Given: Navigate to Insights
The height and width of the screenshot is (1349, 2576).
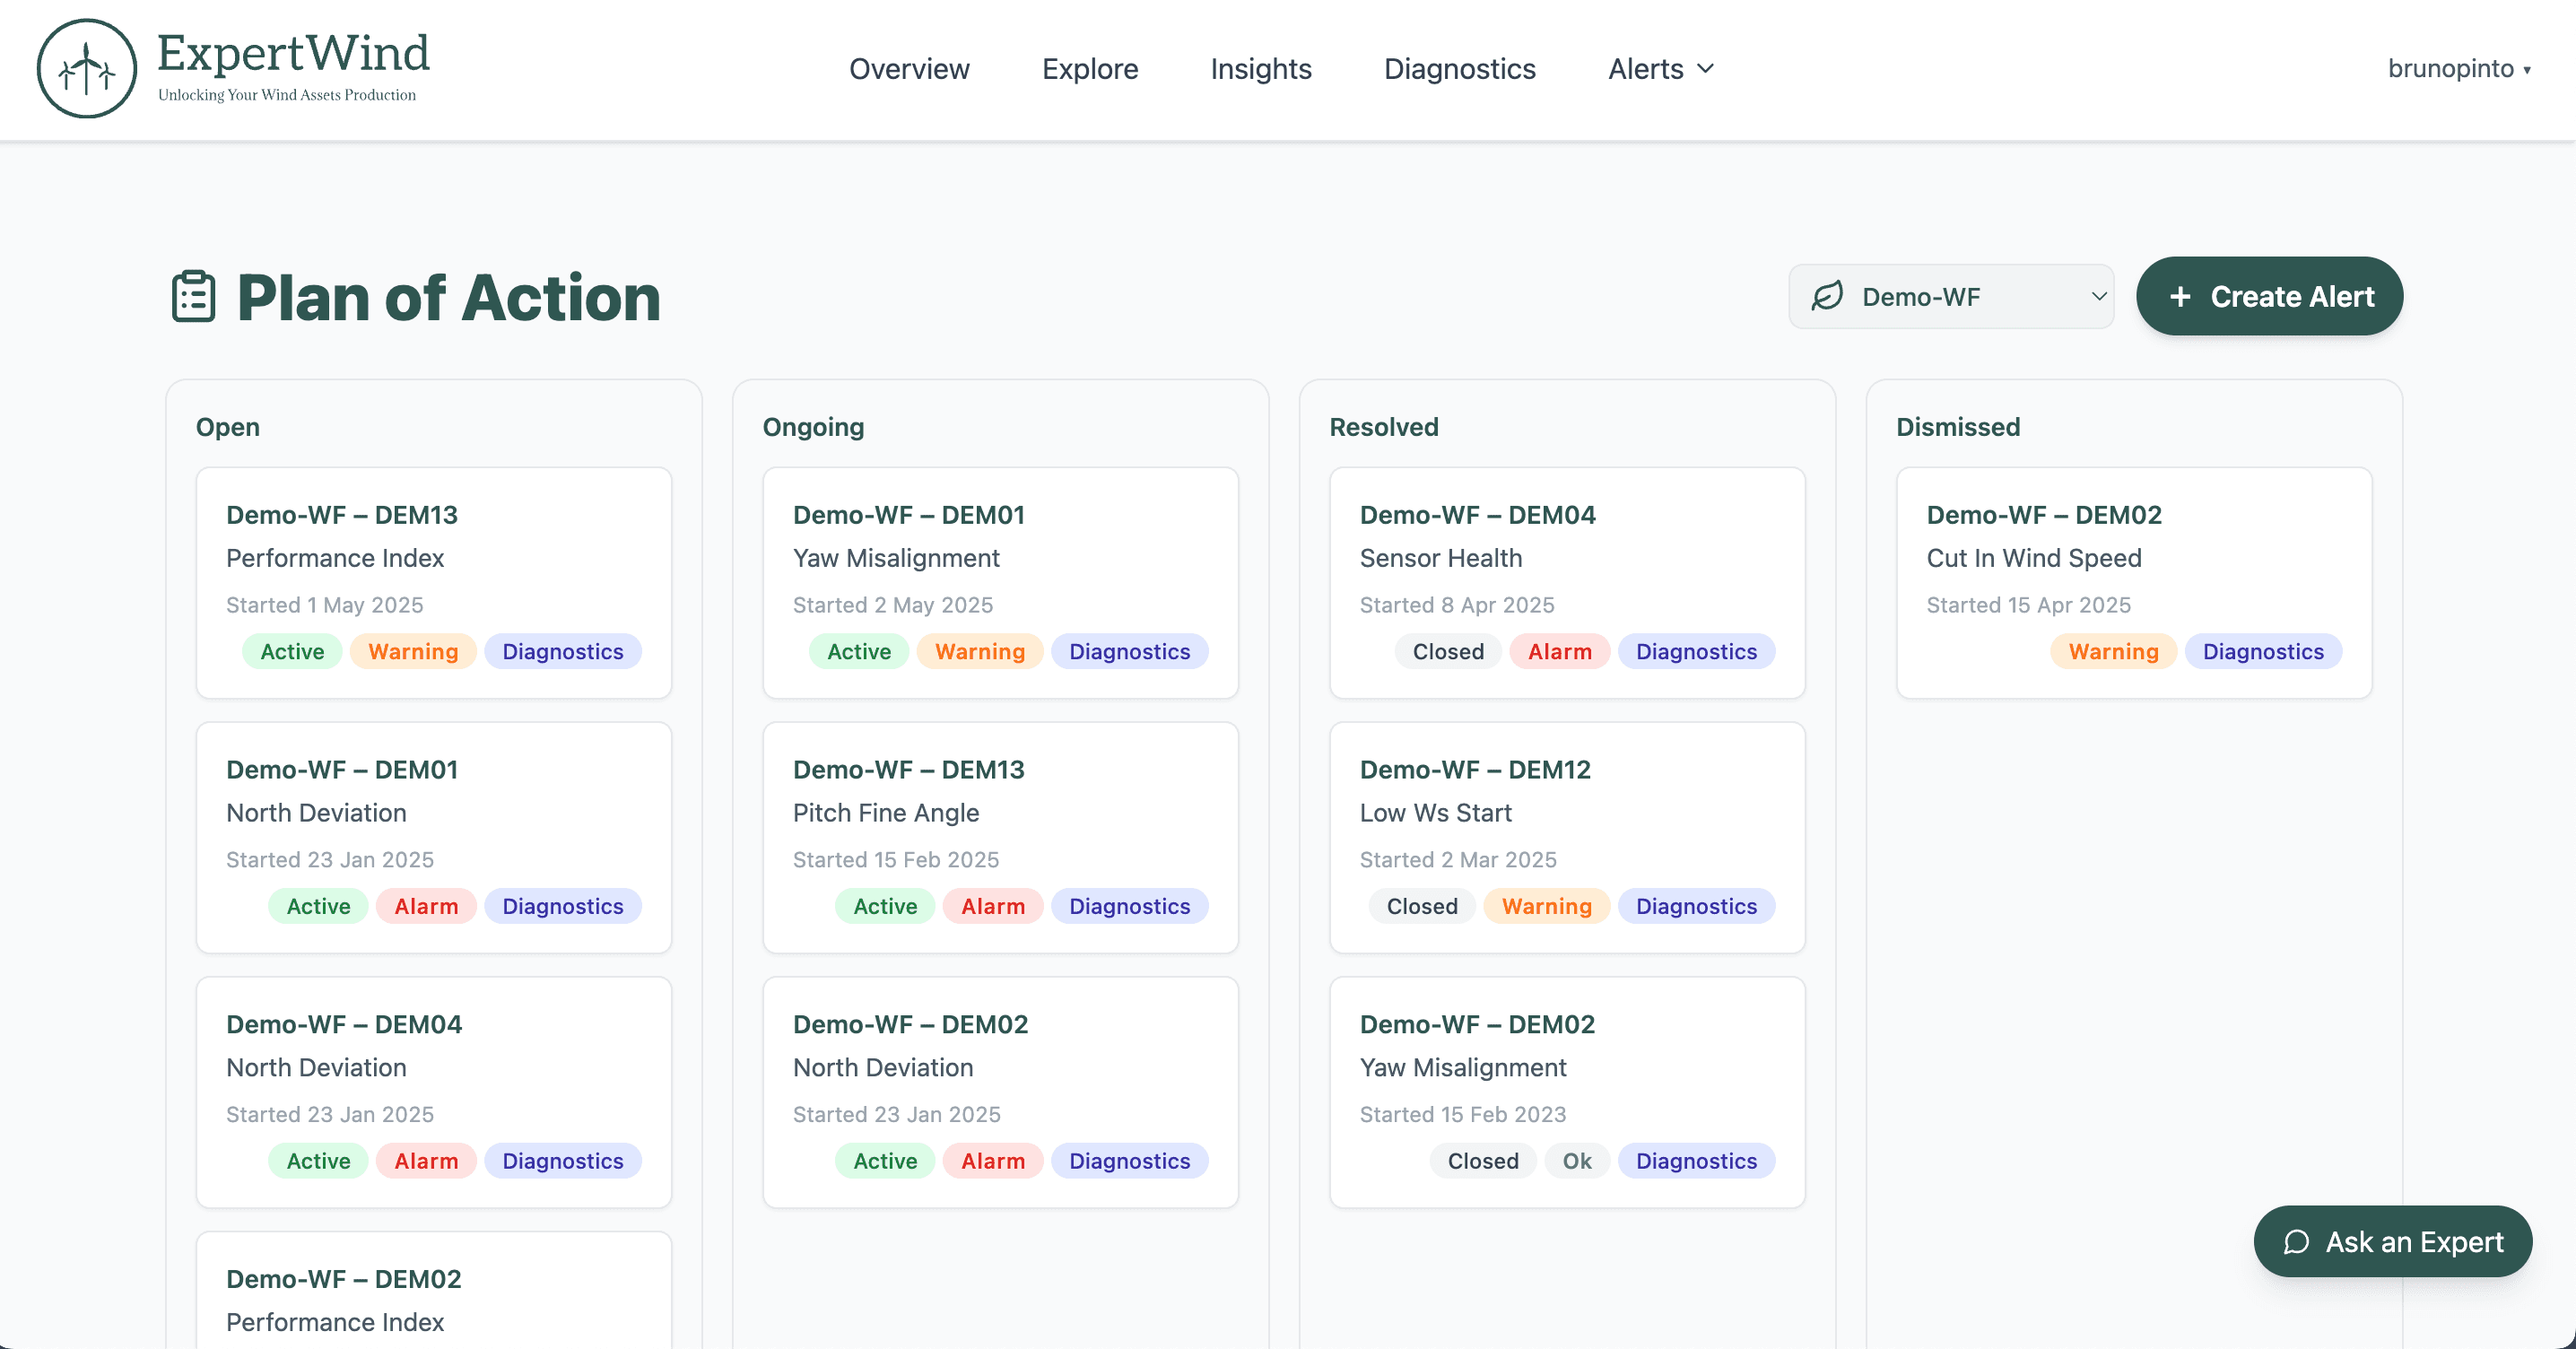Looking at the screenshot, I should (1260, 68).
